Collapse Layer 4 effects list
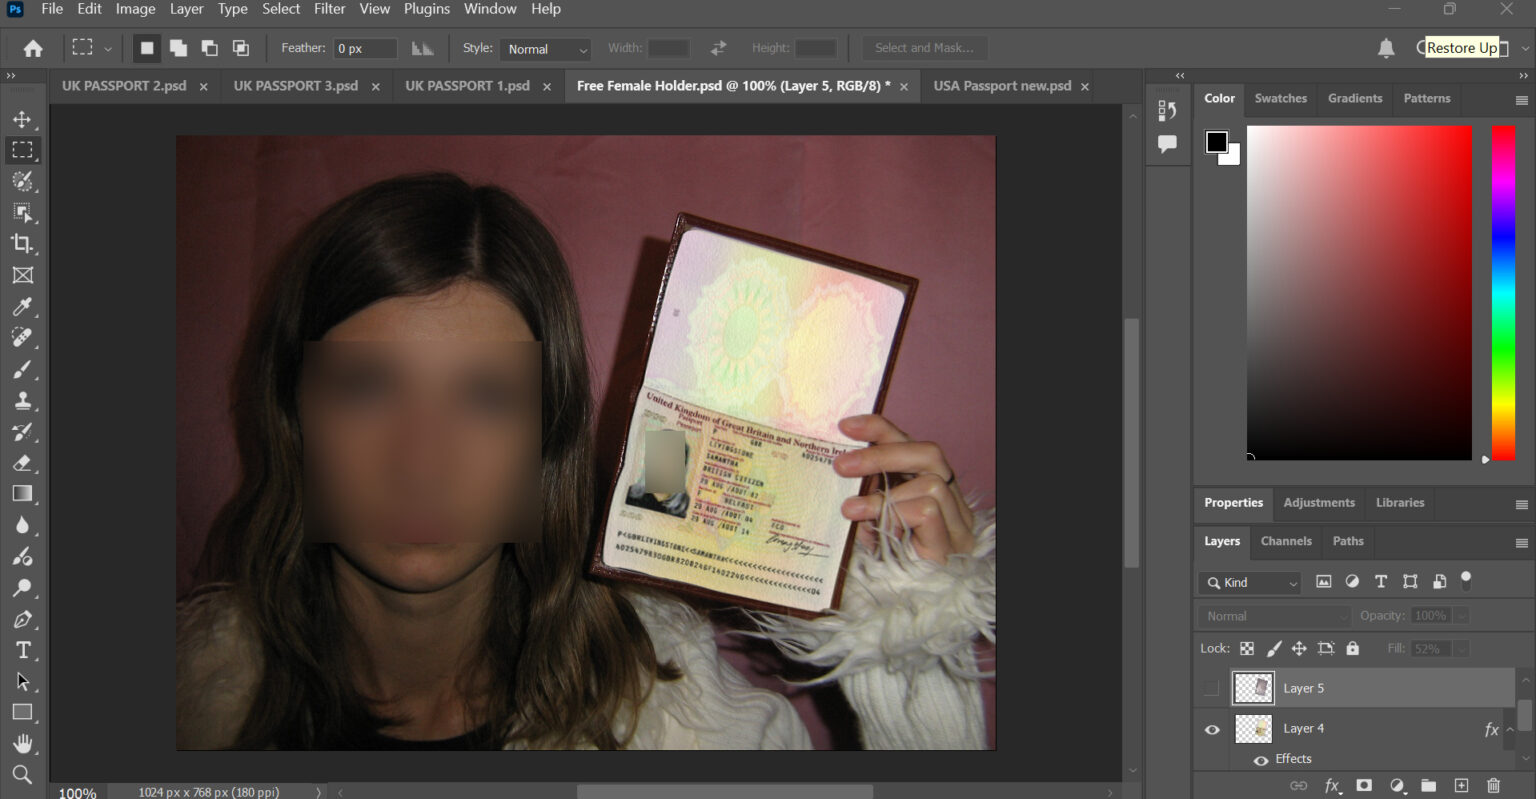1536x799 pixels. coord(1510,730)
